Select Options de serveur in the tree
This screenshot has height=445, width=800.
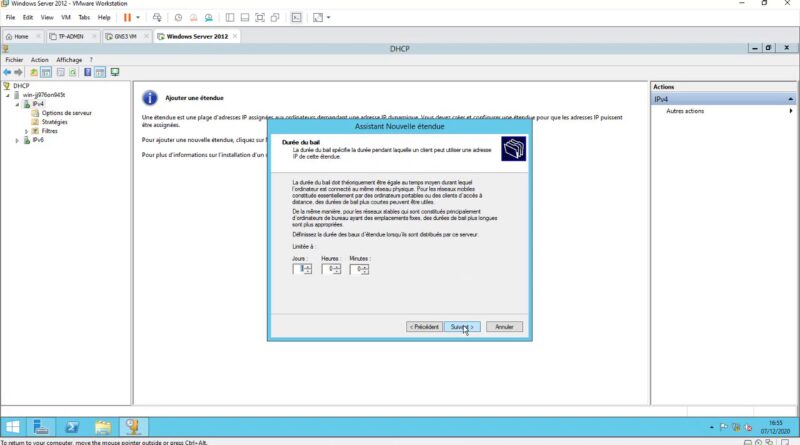coord(66,113)
